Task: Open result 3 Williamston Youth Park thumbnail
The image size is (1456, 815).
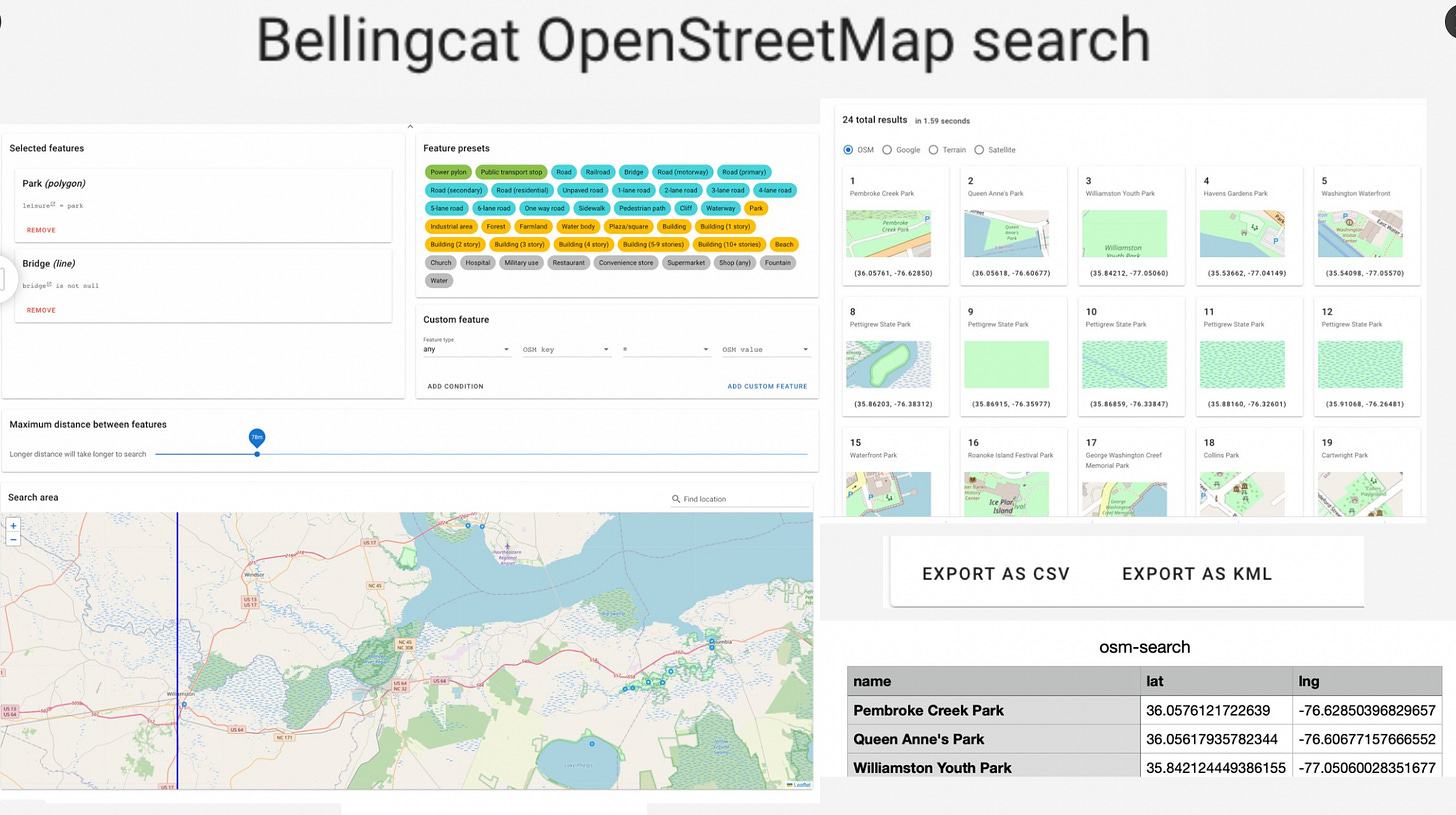Action: pyautogui.click(x=1125, y=234)
